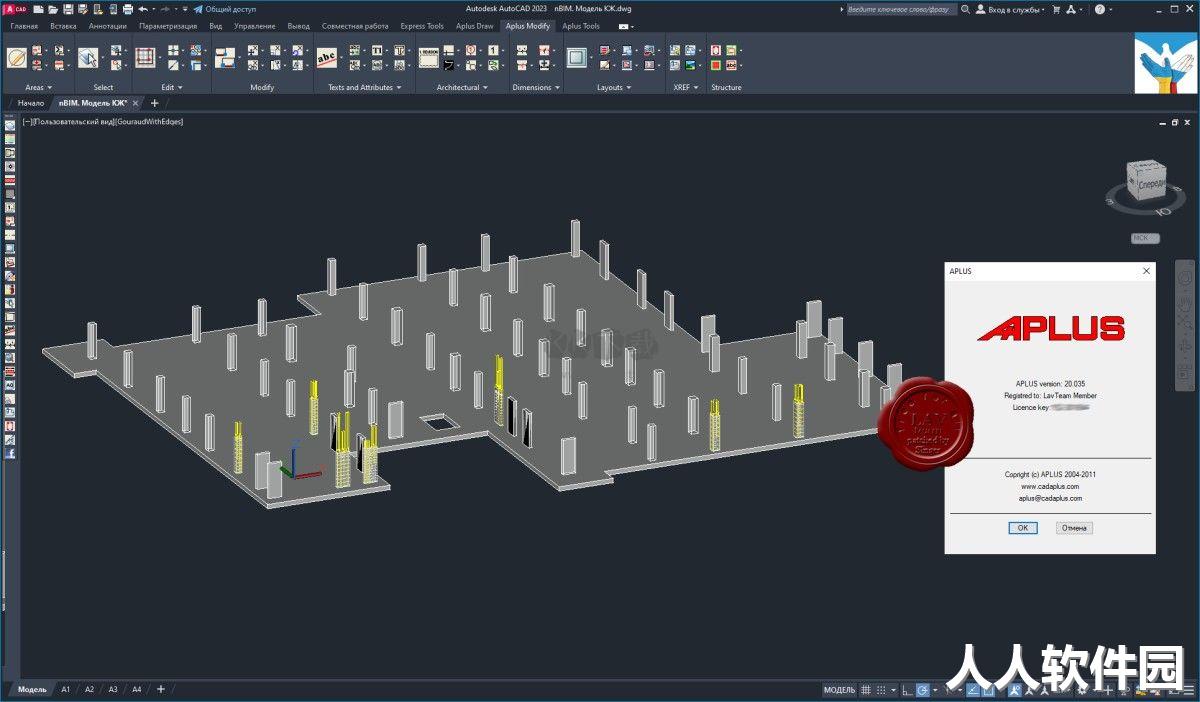This screenshot has height=702, width=1200.
Task: Click the Plot printer icon in Quick Access
Action: [127, 9]
